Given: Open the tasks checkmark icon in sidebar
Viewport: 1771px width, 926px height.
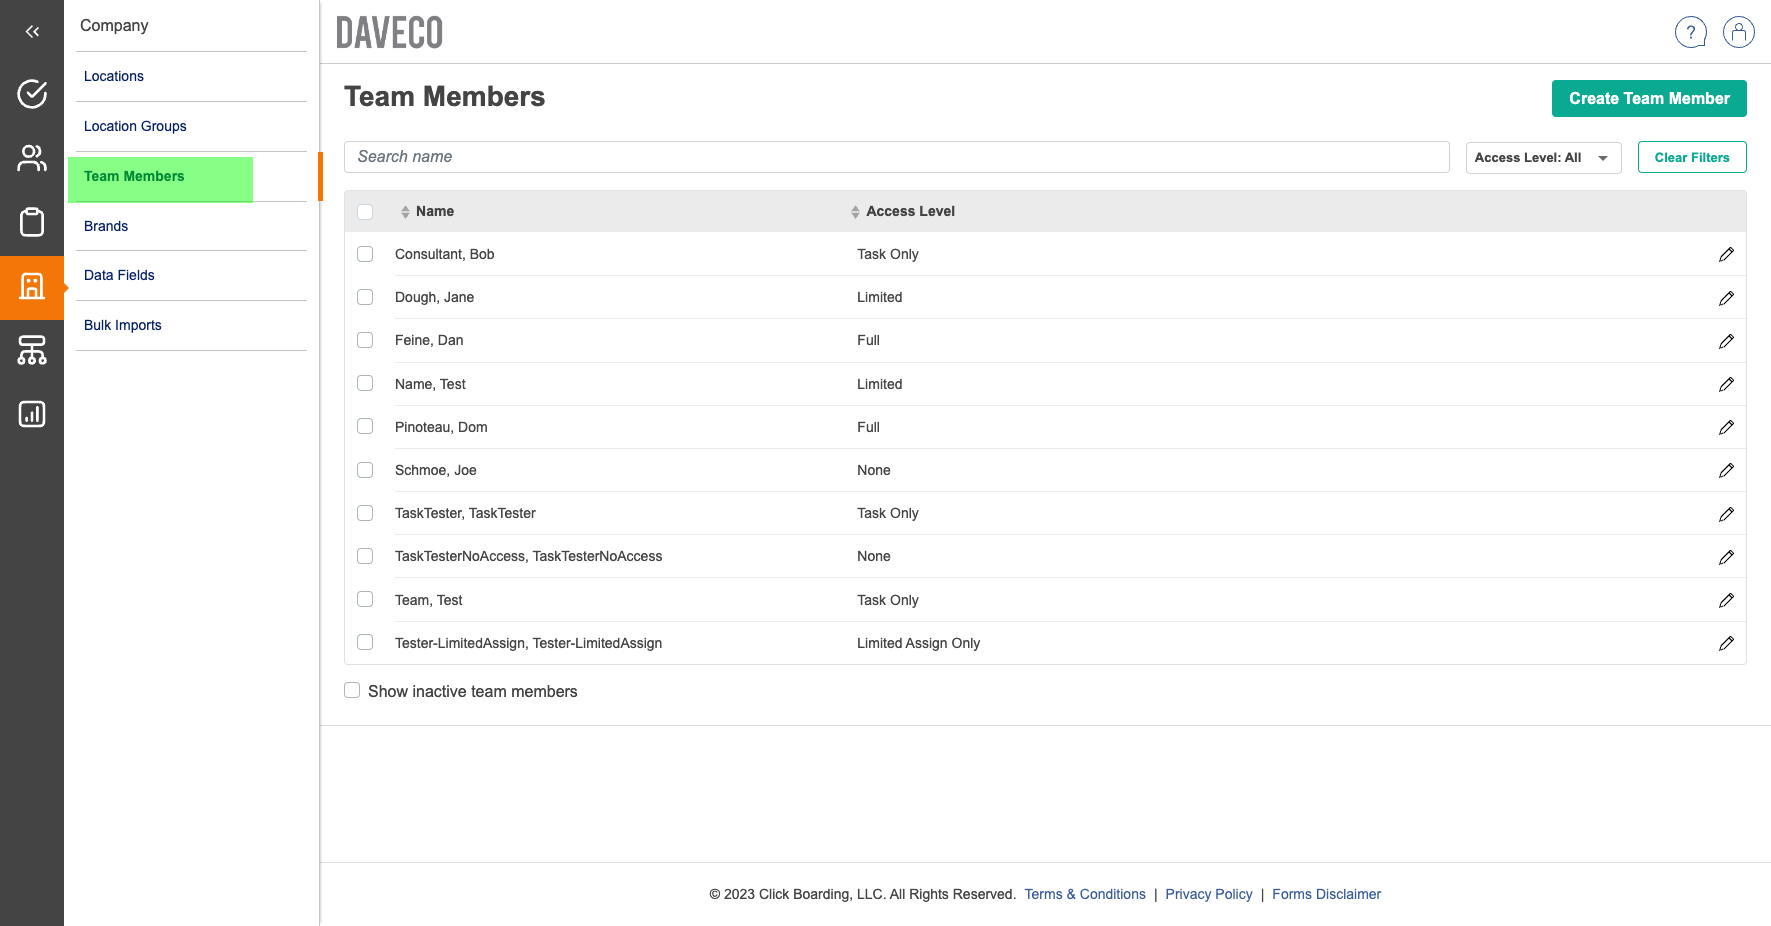Looking at the screenshot, I should click(x=32, y=94).
